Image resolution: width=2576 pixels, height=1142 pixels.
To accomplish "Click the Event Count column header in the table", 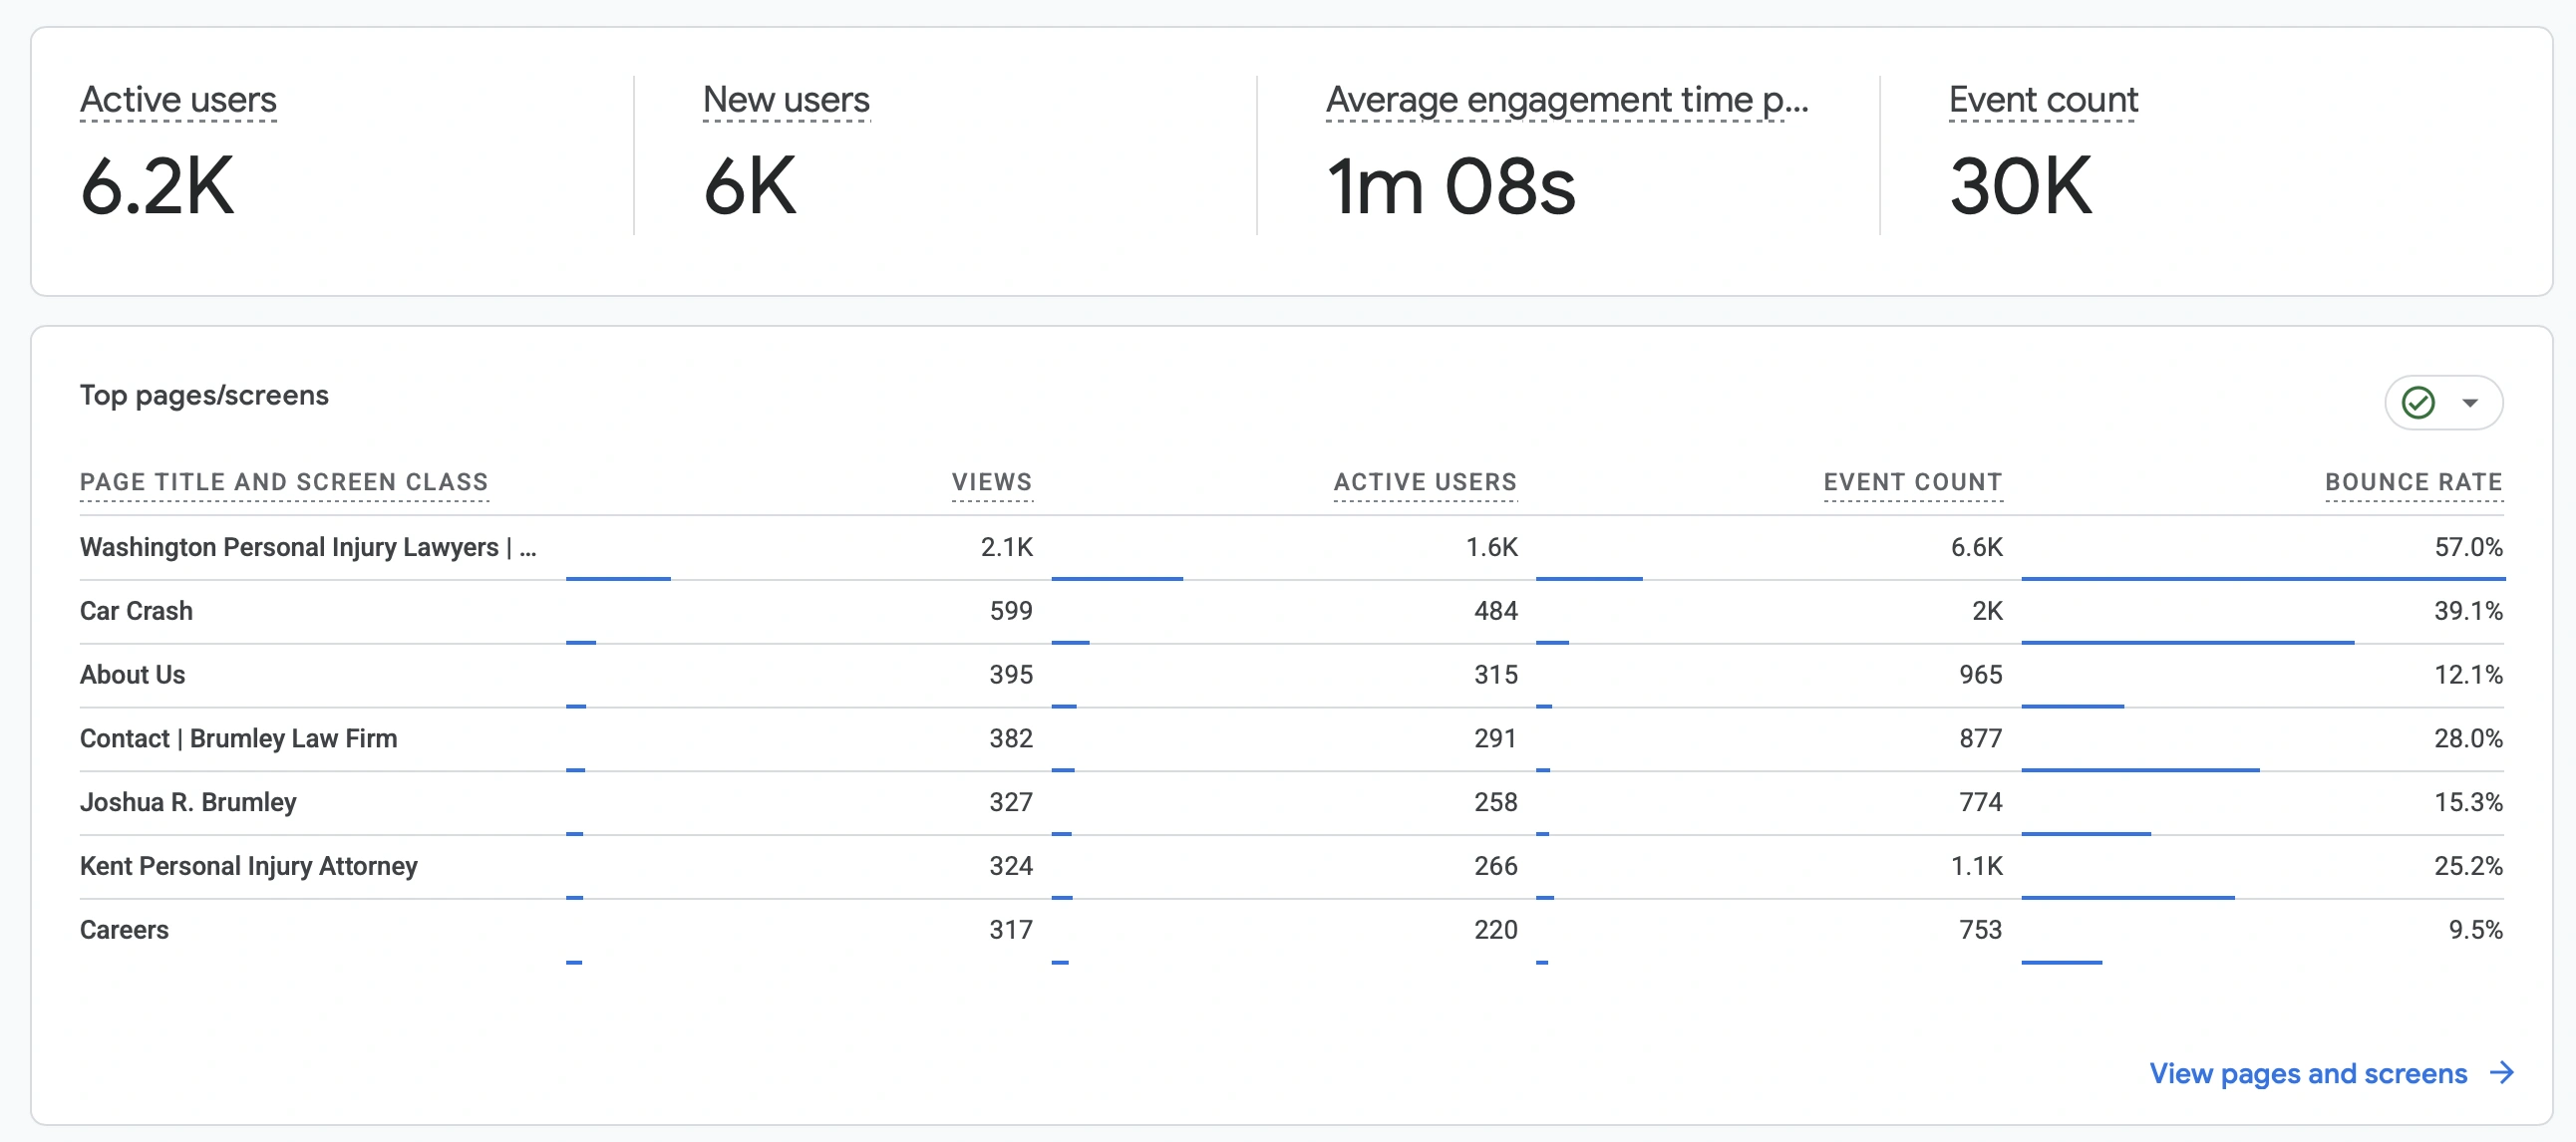I will 1912,482.
